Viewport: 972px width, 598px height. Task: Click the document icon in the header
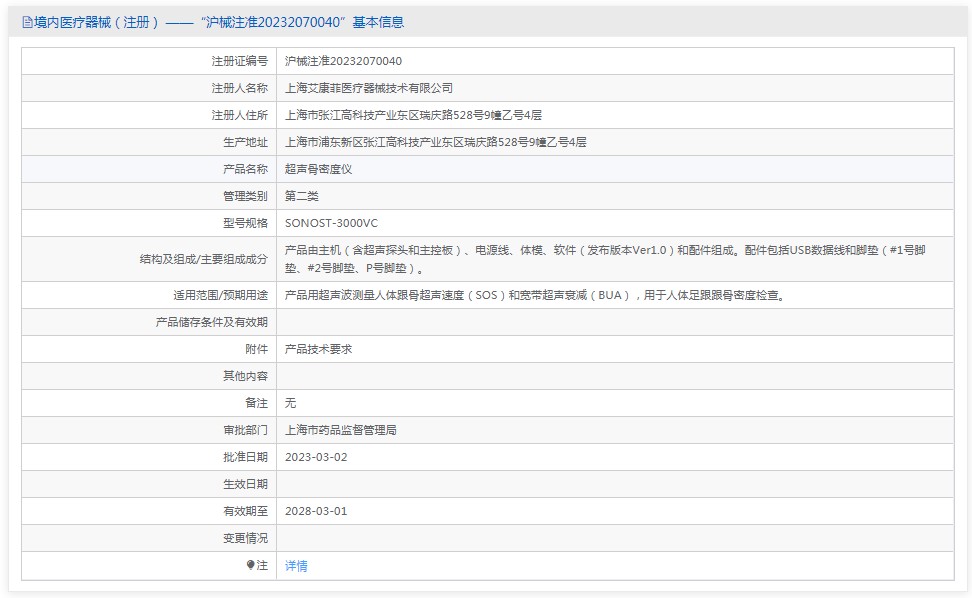click(27, 22)
